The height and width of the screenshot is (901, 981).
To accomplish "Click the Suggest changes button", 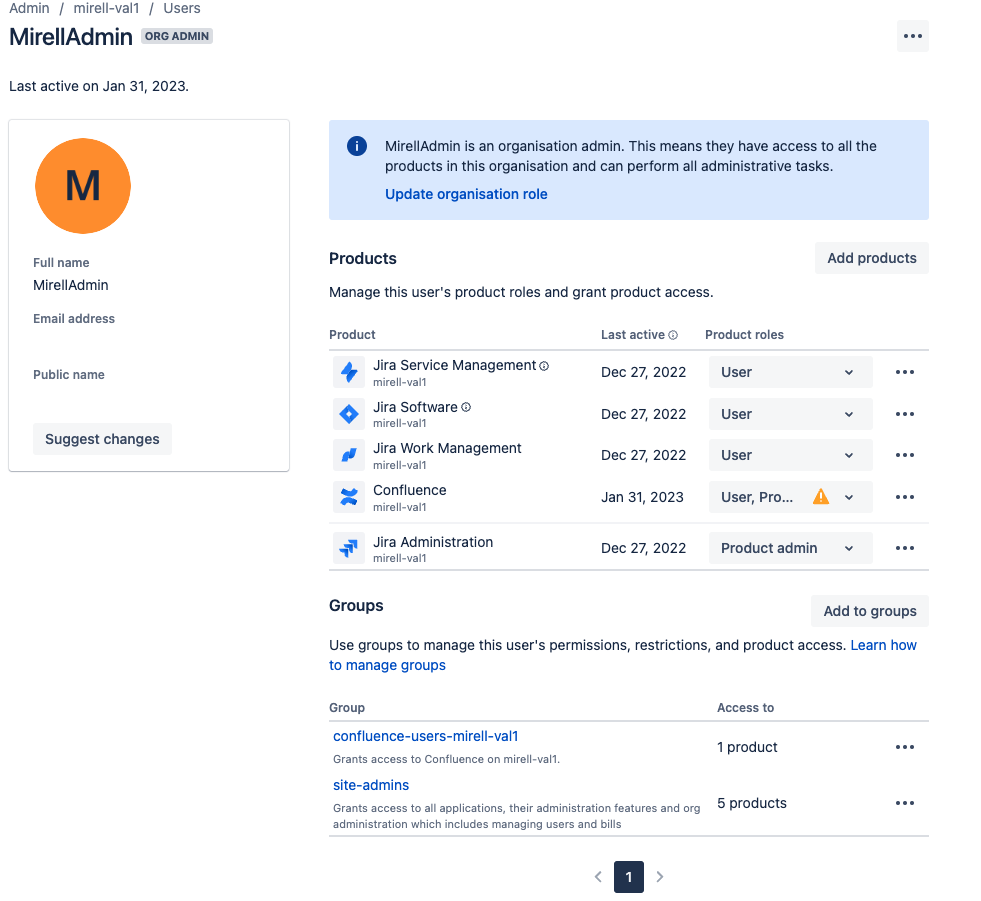I will coord(102,439).
